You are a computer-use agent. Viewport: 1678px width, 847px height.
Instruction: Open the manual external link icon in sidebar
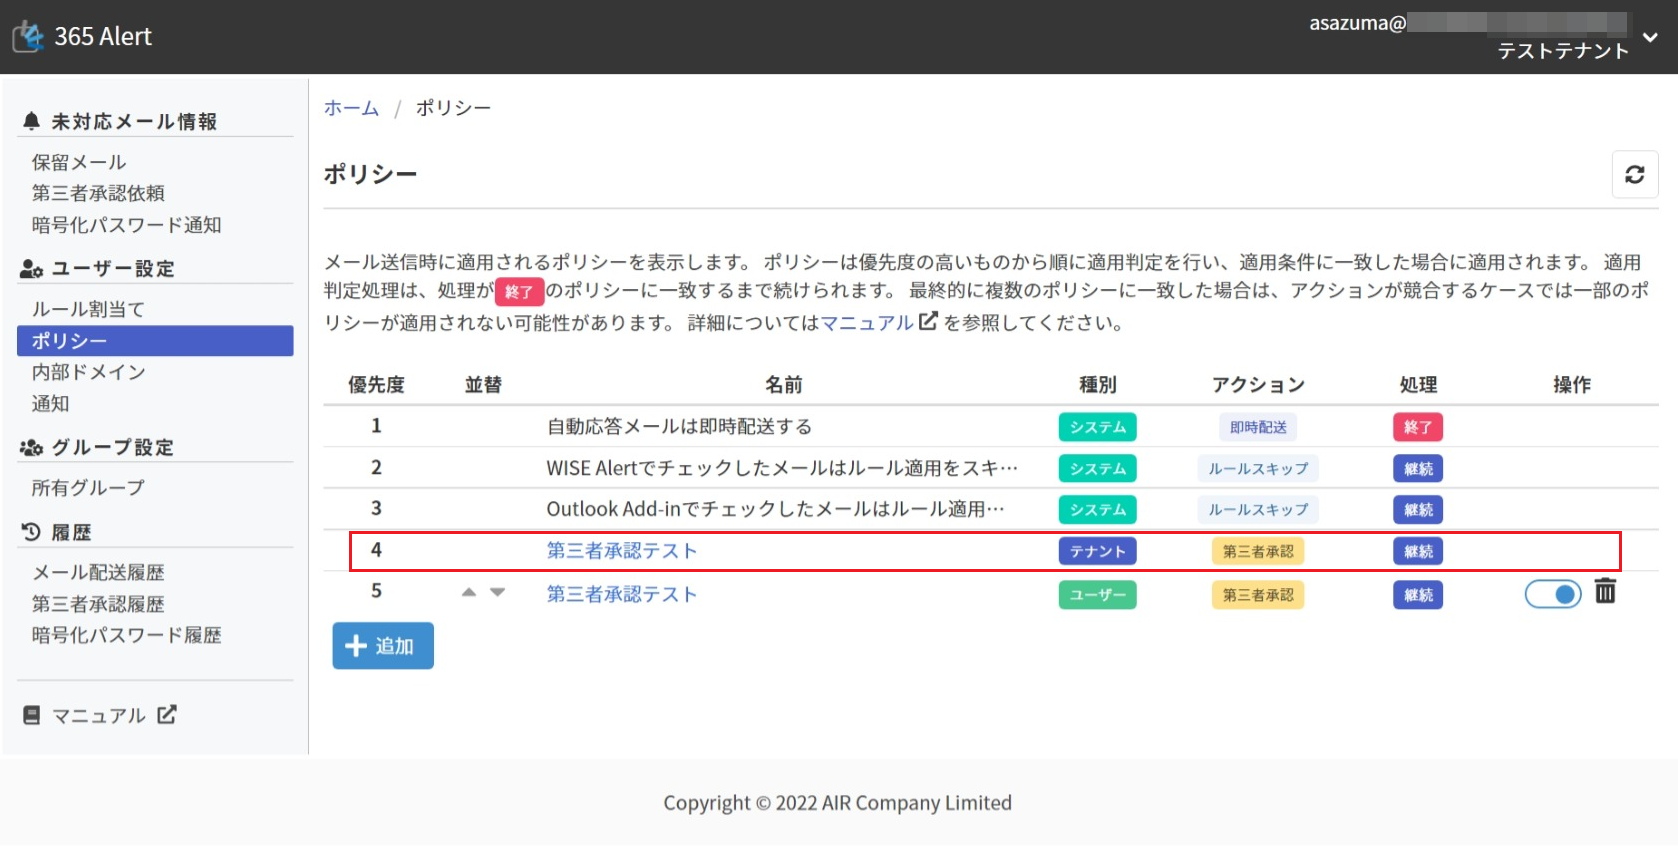(167, 714)
